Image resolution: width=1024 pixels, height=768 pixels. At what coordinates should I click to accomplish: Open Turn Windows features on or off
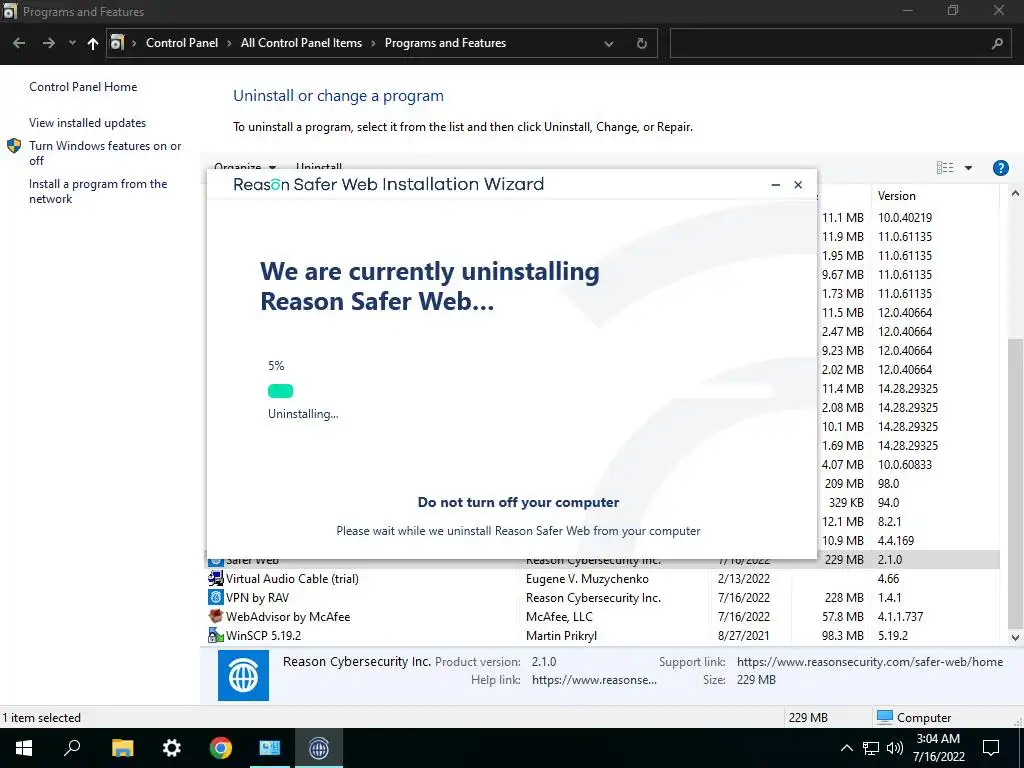pyautogui.click(x=105, y=153)
